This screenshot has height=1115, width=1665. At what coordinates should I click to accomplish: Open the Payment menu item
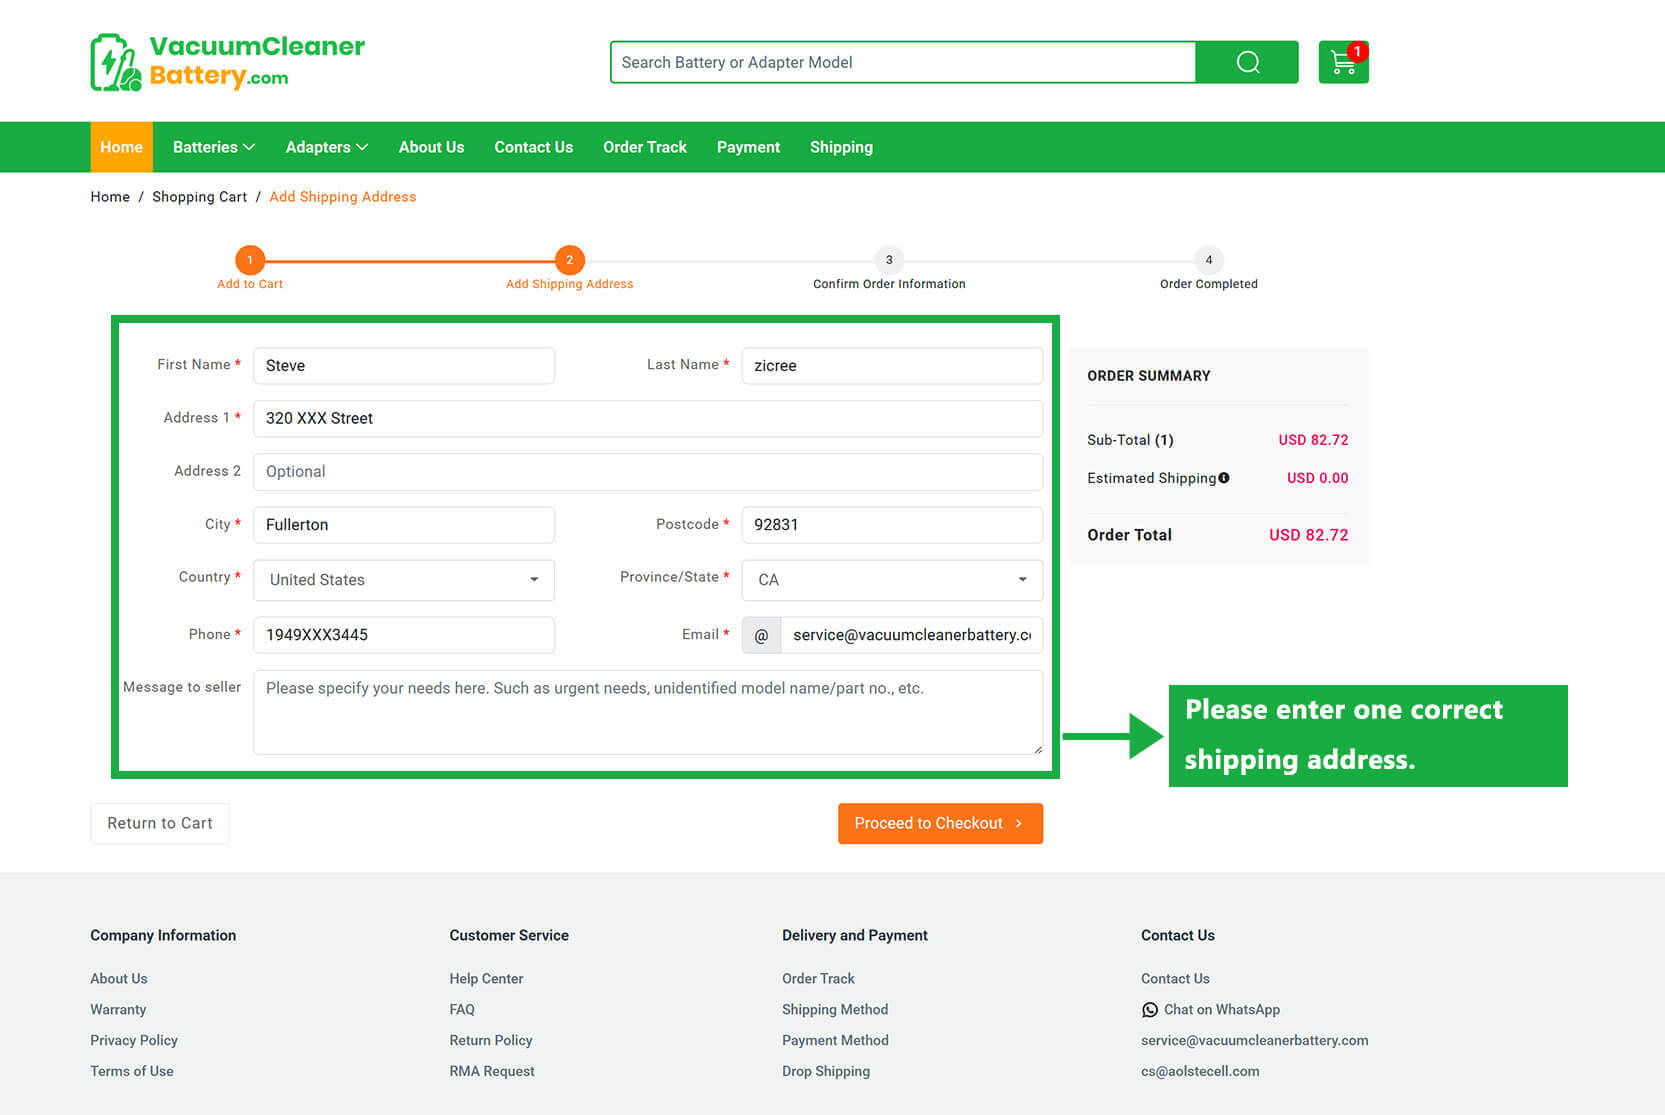tap(748, 147)
